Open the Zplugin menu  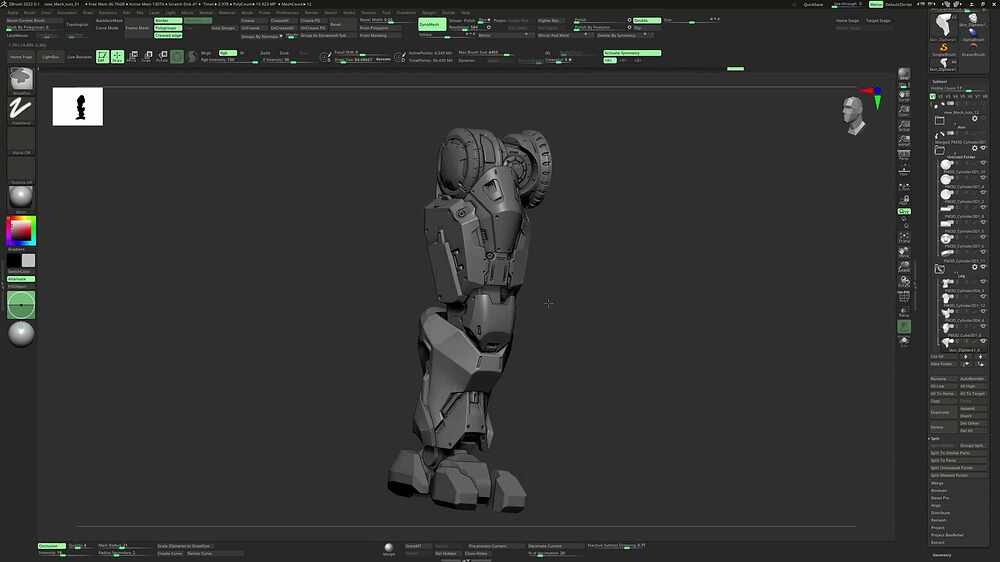click(429, 12)
